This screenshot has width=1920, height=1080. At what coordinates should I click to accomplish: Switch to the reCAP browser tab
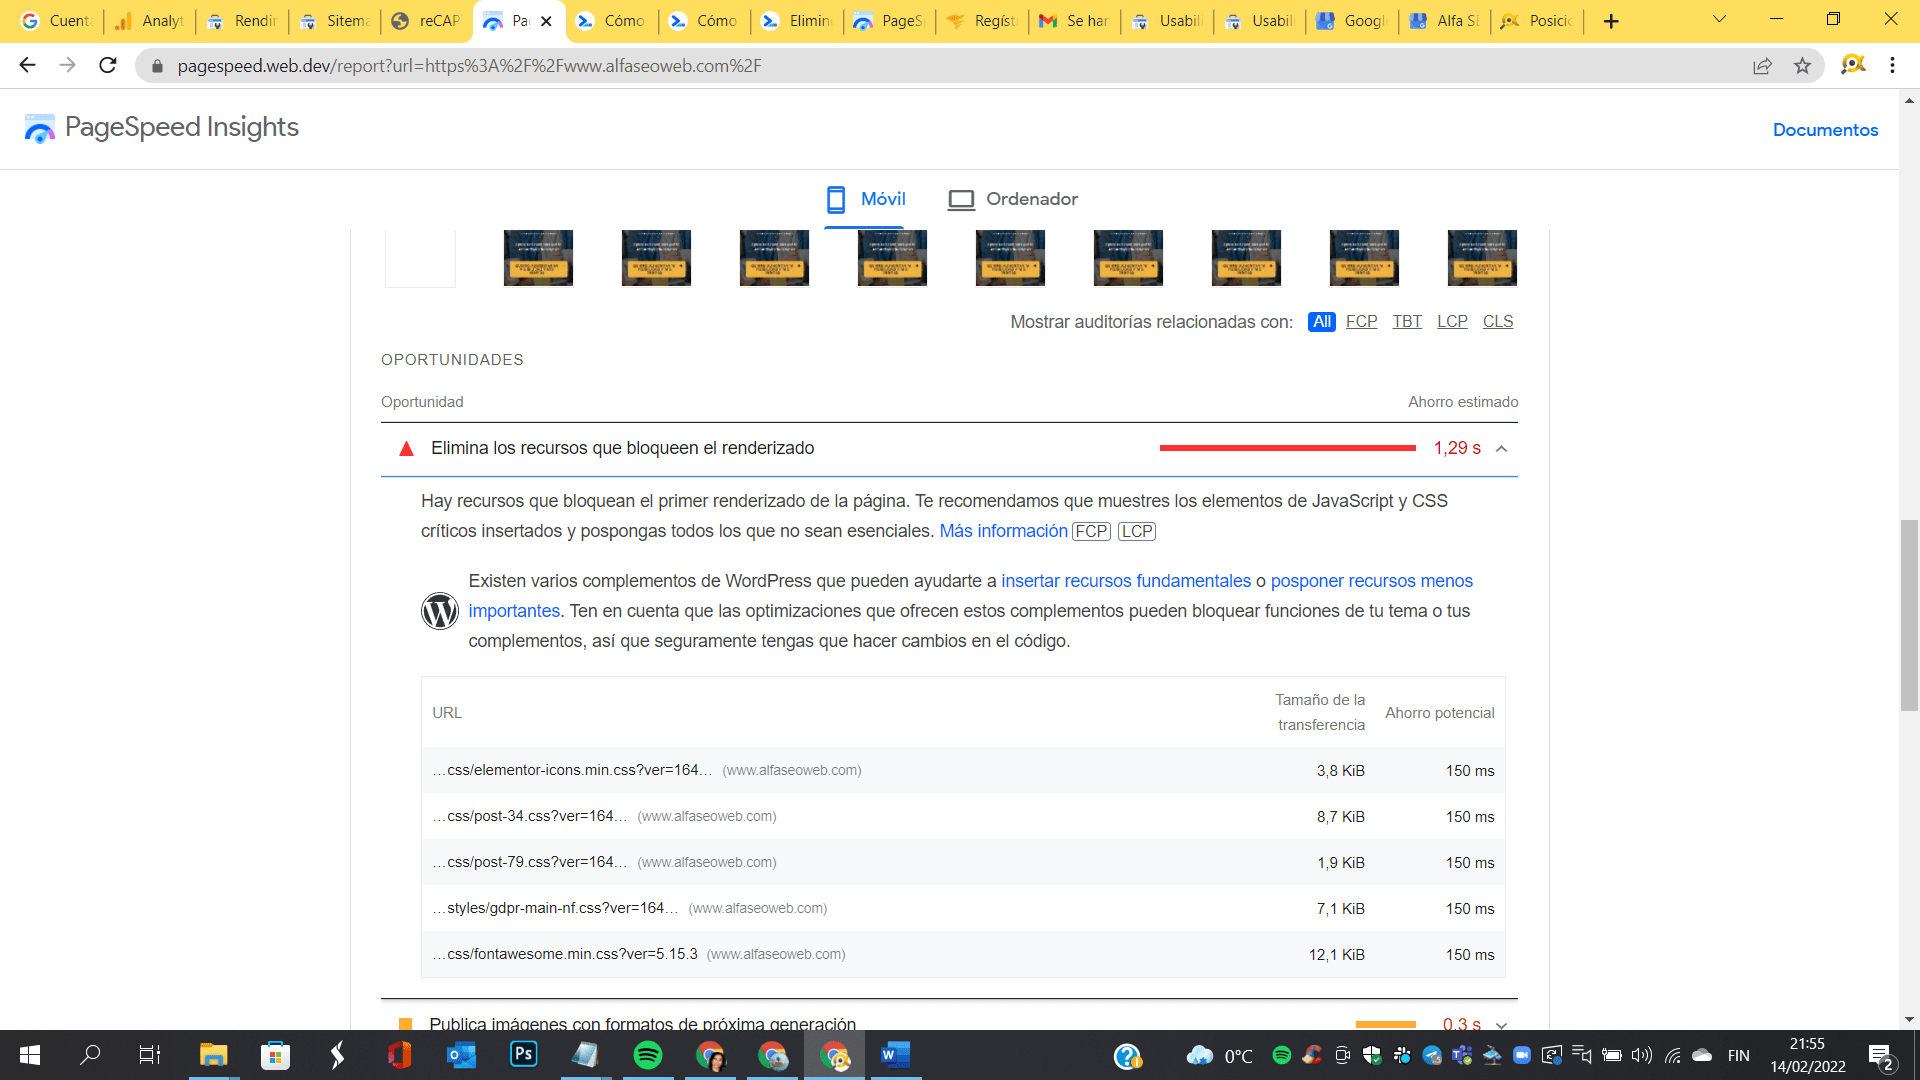click(x=427, y=21)
